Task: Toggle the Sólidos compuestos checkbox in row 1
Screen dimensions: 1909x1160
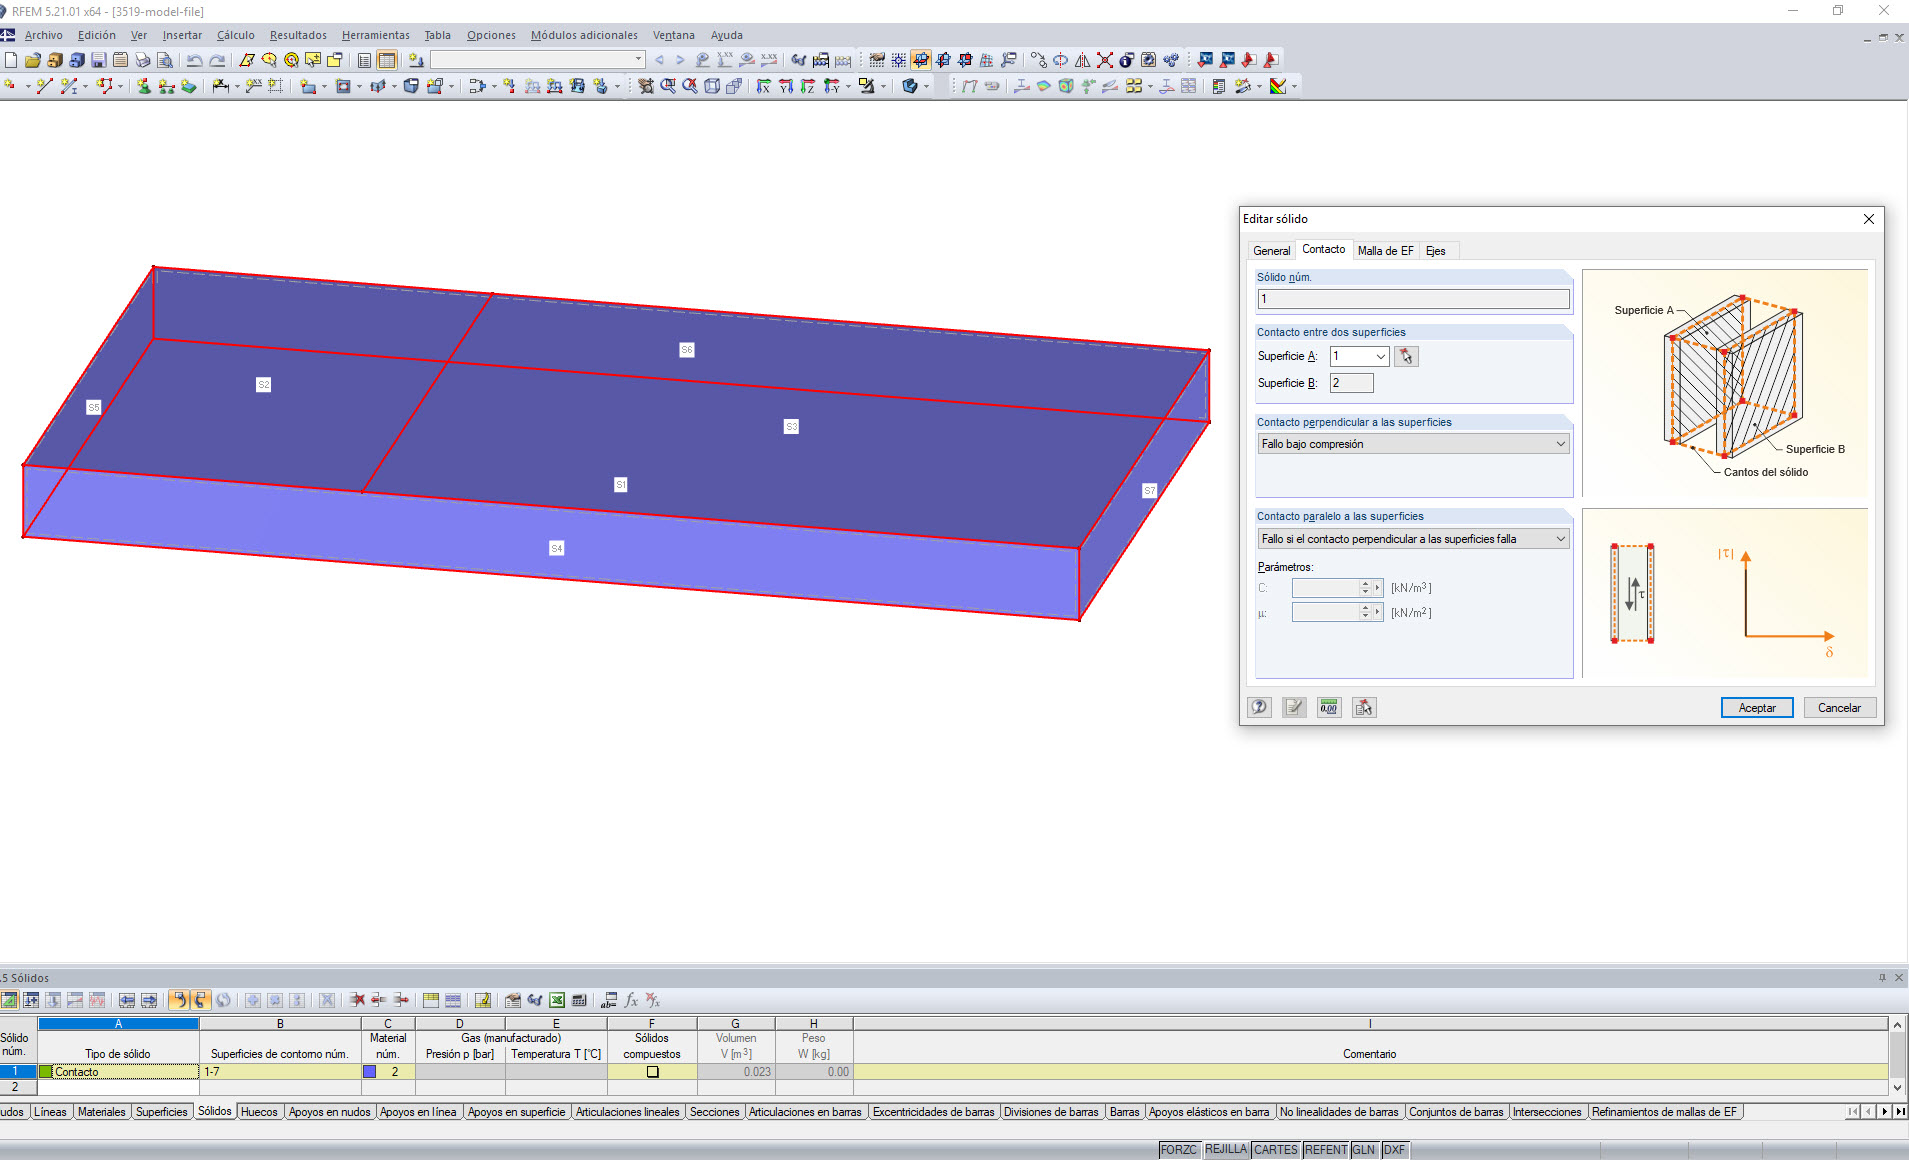Action: coord(652,1072)
